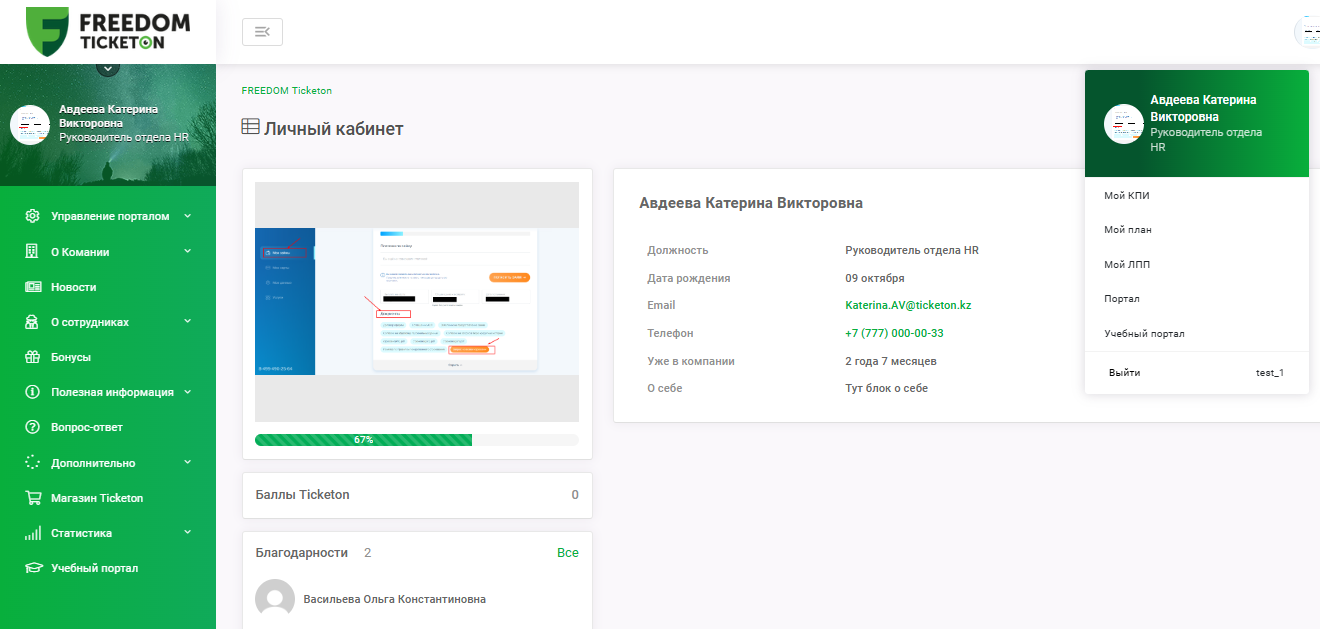Select the Новости newspaper icon in sidebar
The width and height of the screenshot is (1320, 629).
click(x=33, y=286)
